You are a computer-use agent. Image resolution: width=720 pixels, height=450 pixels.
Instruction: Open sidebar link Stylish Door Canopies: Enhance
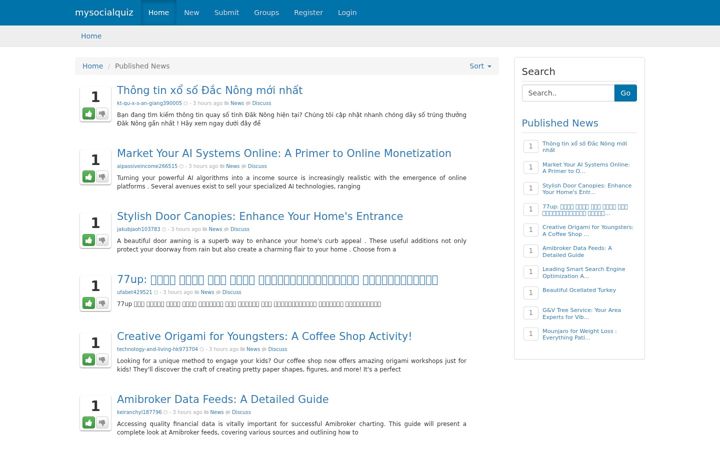587,189
